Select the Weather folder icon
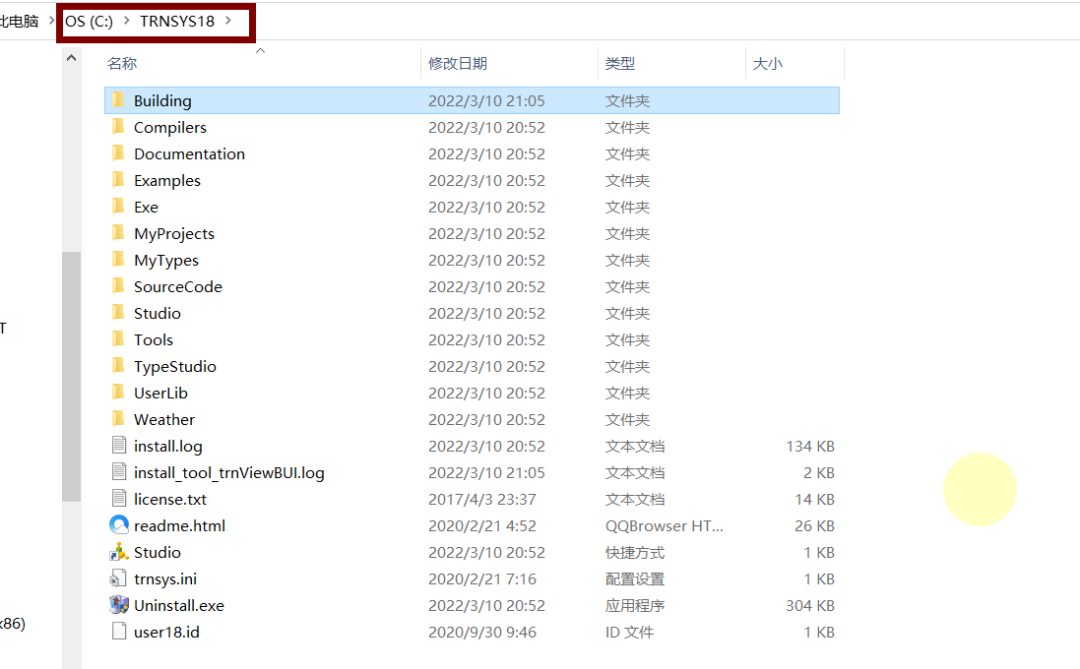Viewport: 1080px width, 669px height. [118, 419]
